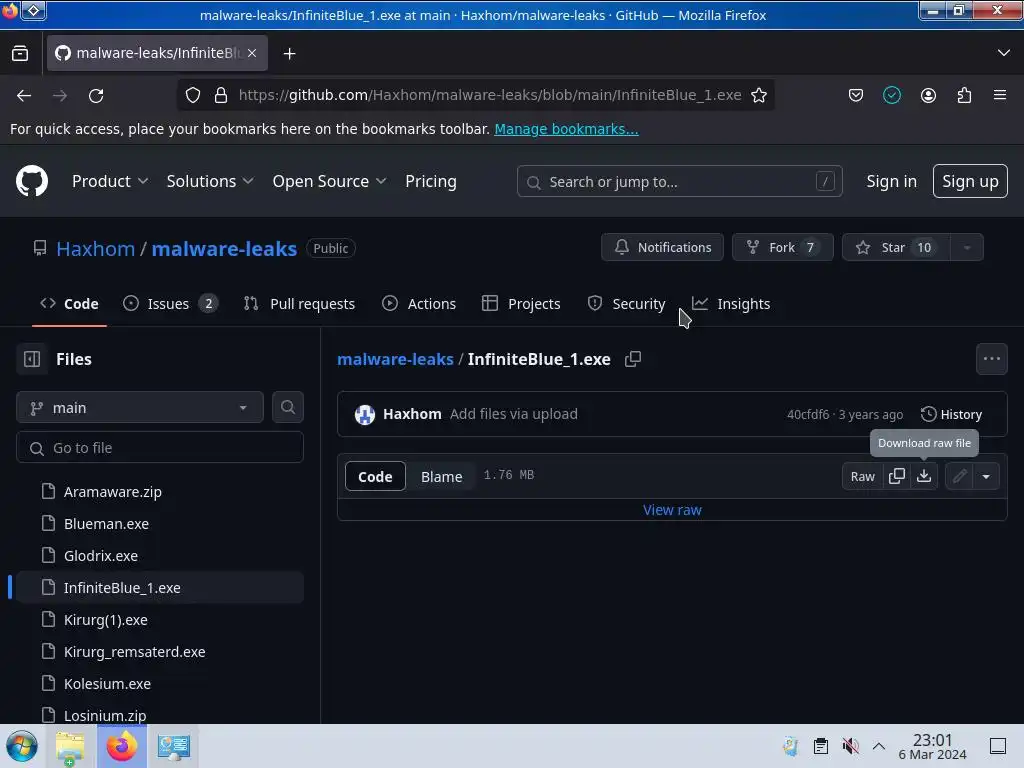Open Firefox extensions icon

click(x=964, y=95)
